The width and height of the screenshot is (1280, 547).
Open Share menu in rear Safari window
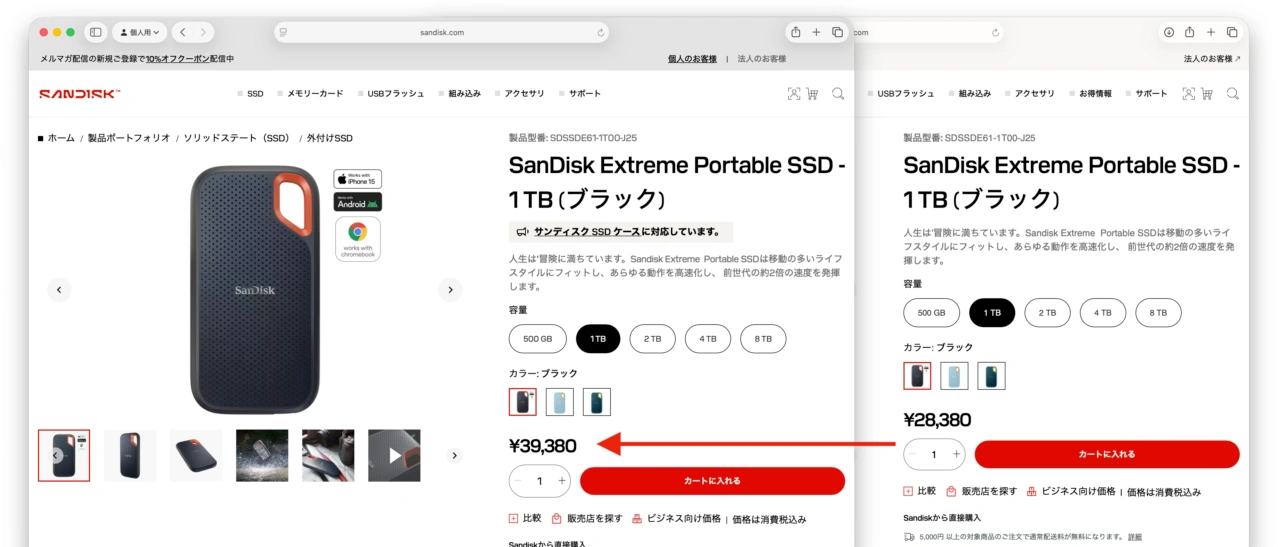(x=1190, y=32)
